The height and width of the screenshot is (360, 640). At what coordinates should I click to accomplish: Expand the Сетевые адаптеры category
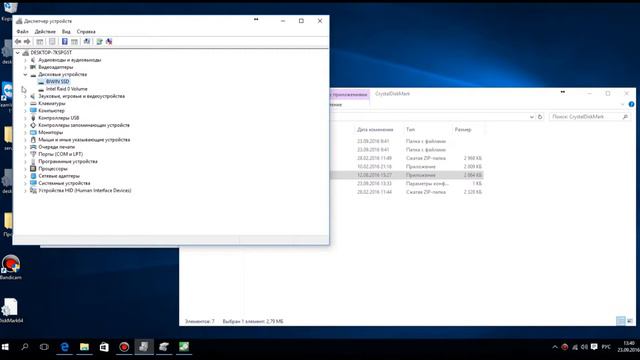coord(25,176)
